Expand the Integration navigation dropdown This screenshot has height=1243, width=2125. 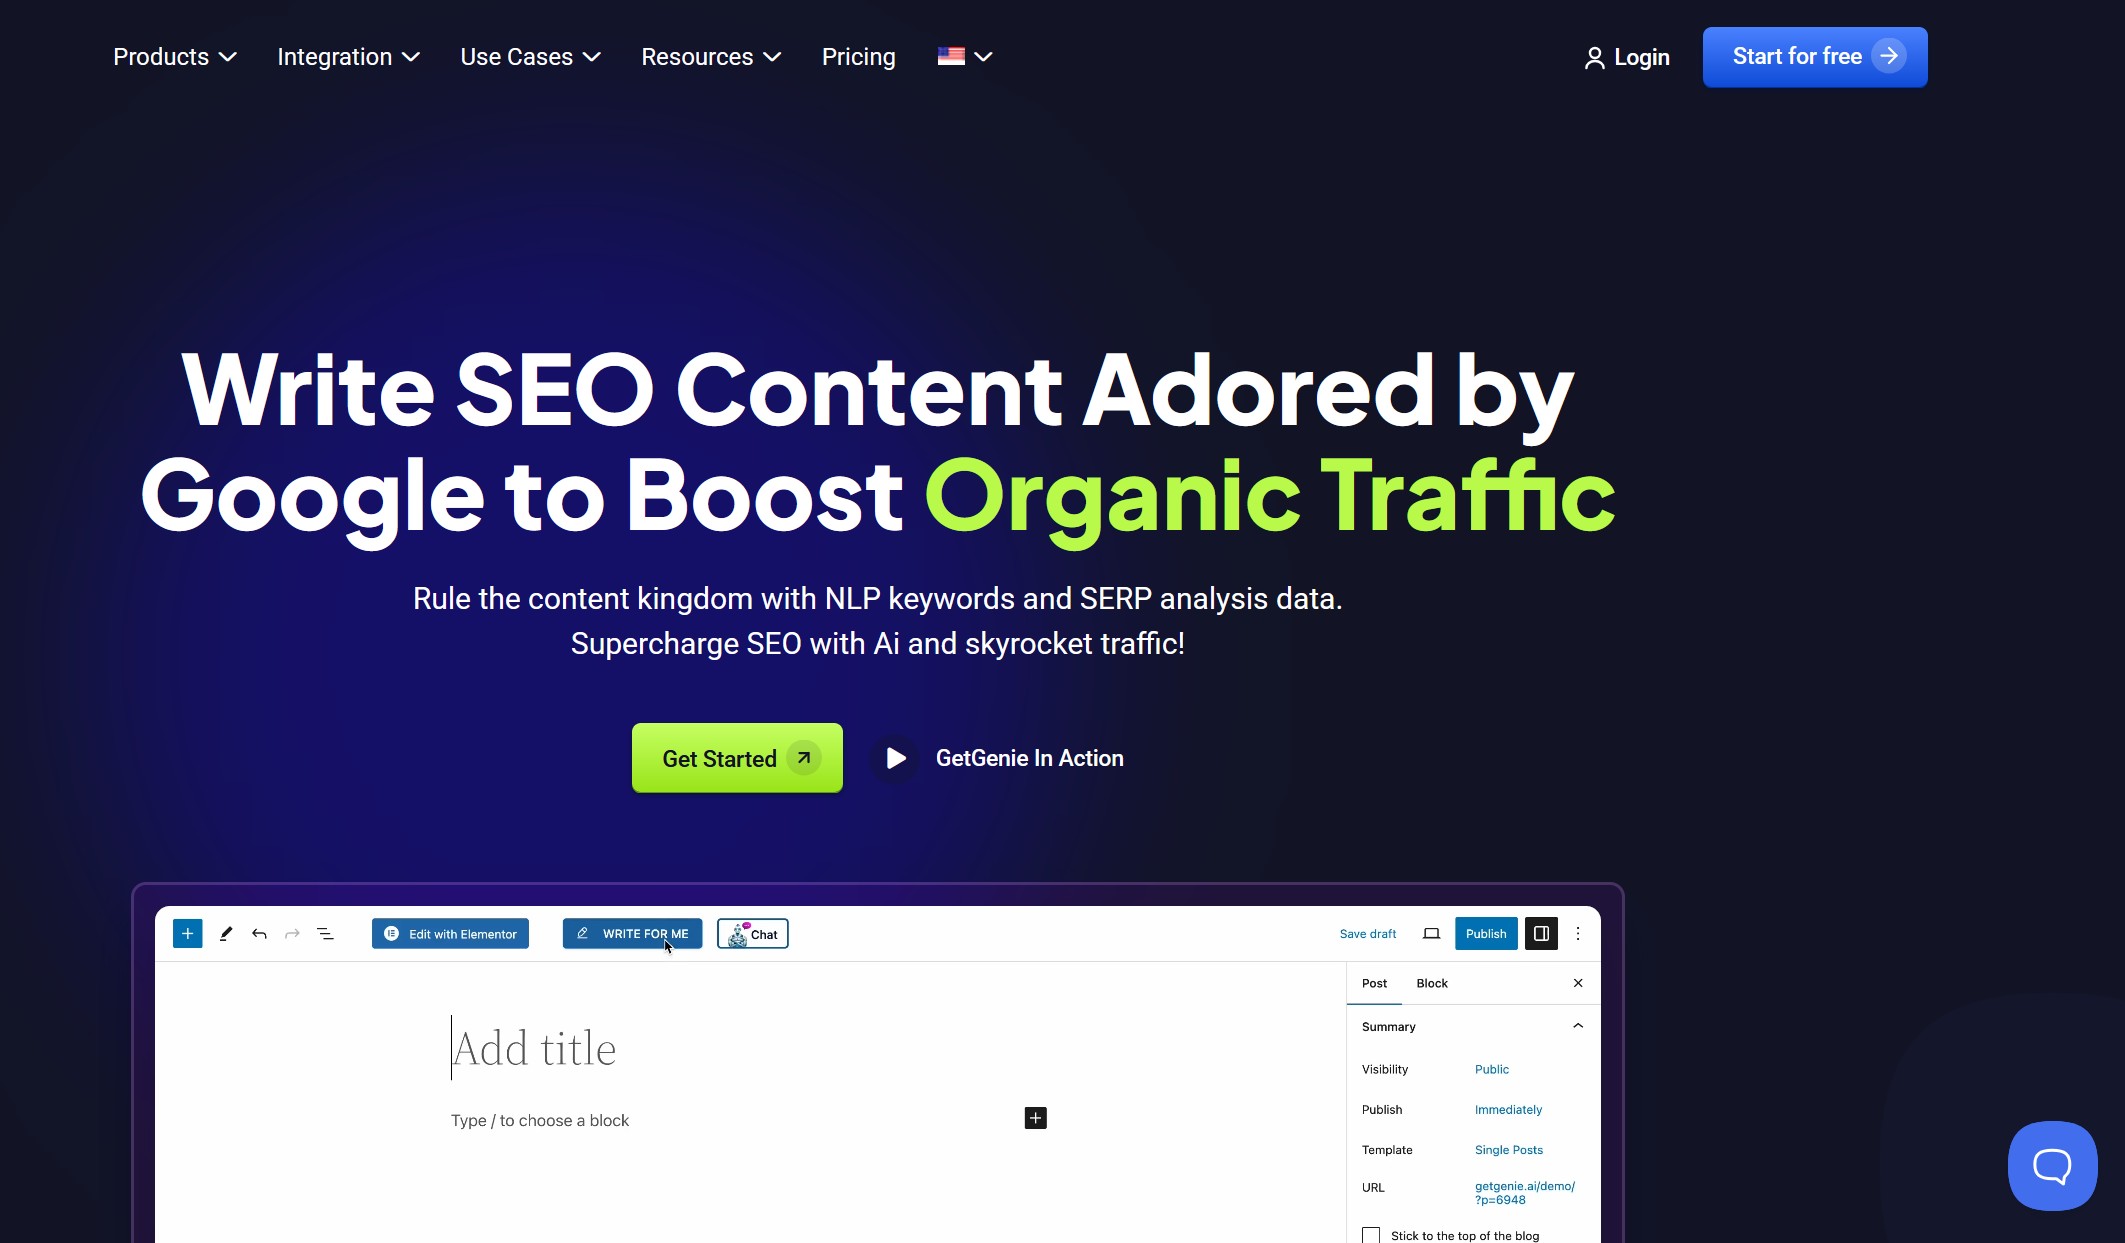coord(348,56)
